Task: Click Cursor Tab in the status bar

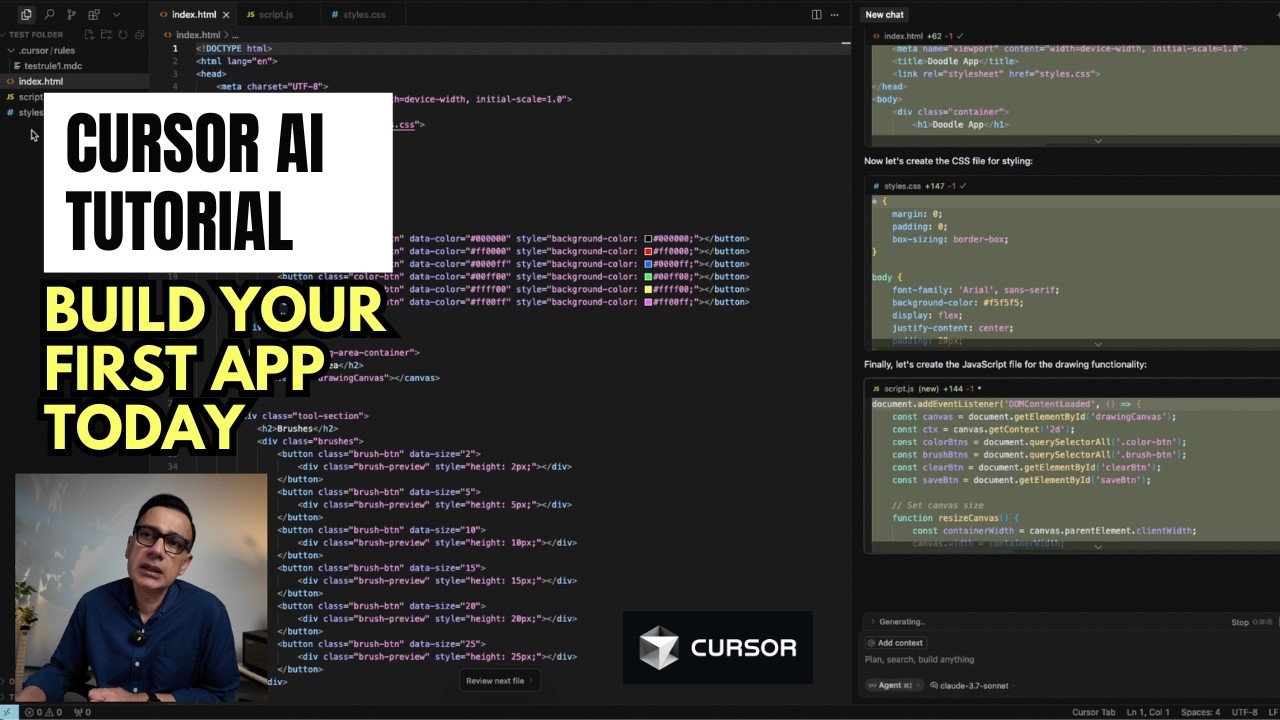Action: (1093, 712)
